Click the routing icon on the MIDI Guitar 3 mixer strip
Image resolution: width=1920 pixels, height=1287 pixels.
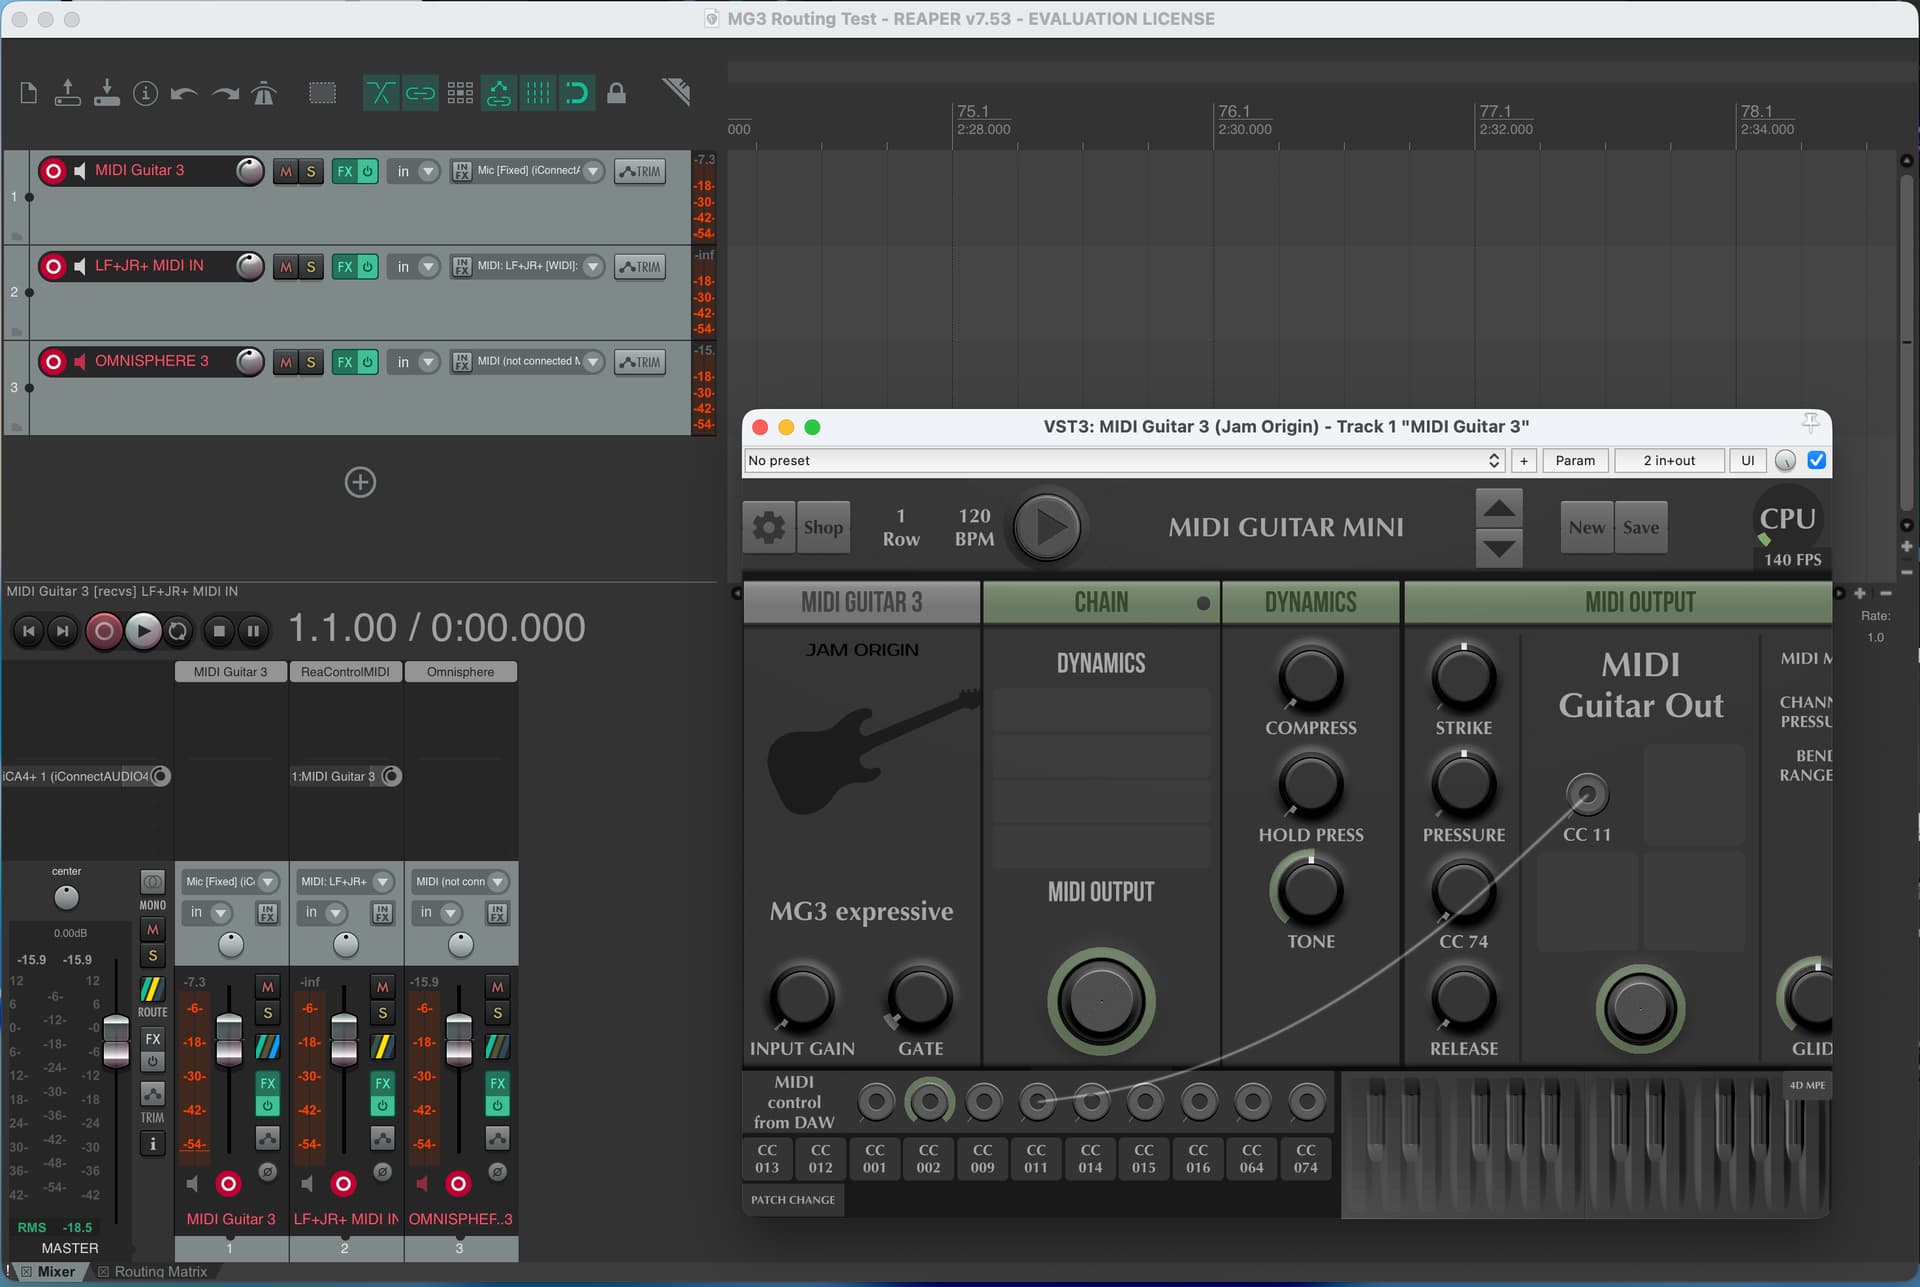tap(267, 1047)
